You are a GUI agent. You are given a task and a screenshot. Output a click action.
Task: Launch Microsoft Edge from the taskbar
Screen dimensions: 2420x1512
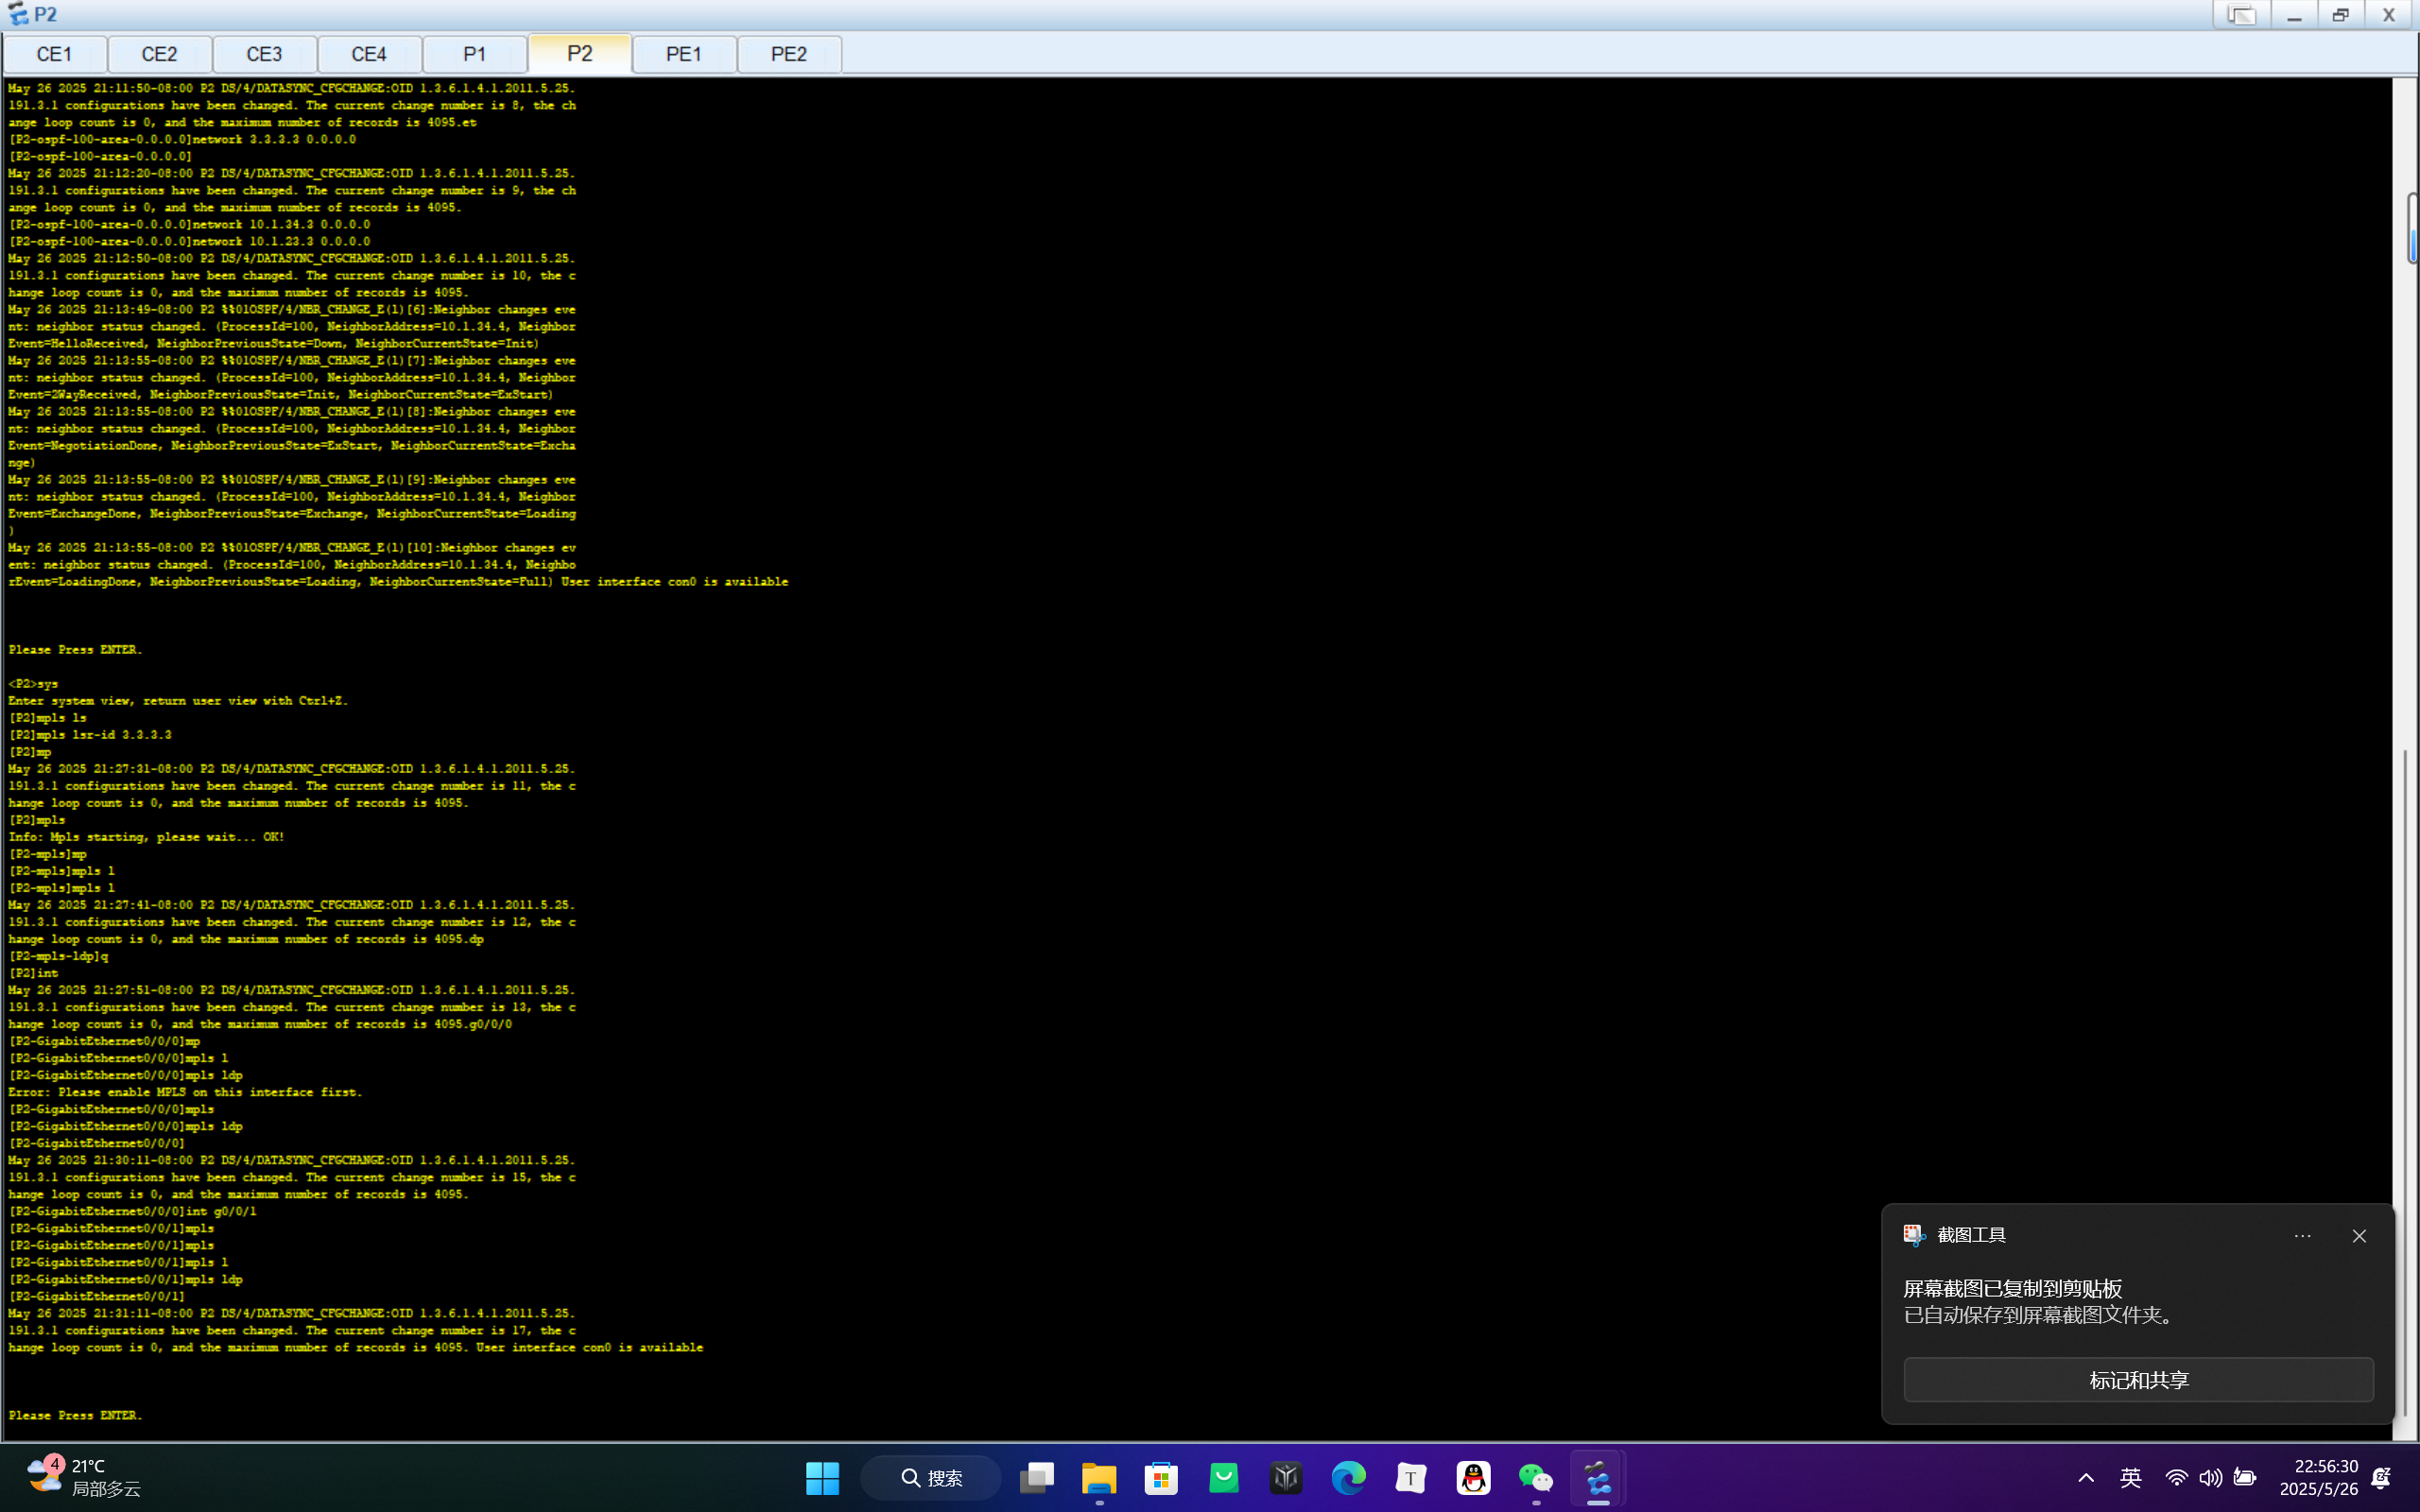(x=1348, y=1478)
